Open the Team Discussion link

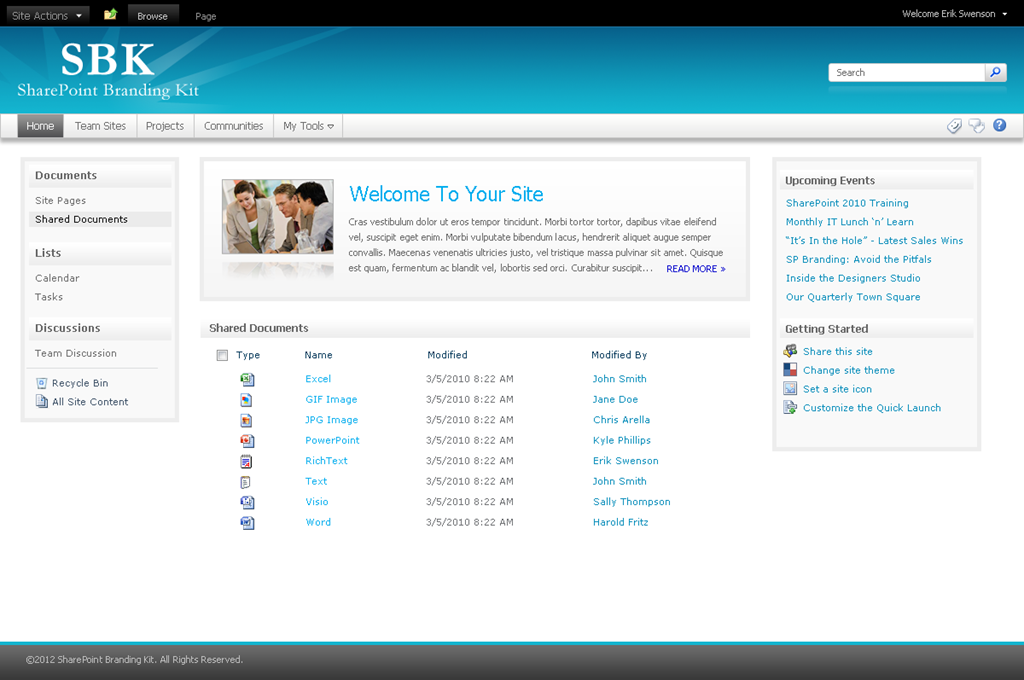tap(75, 353)
